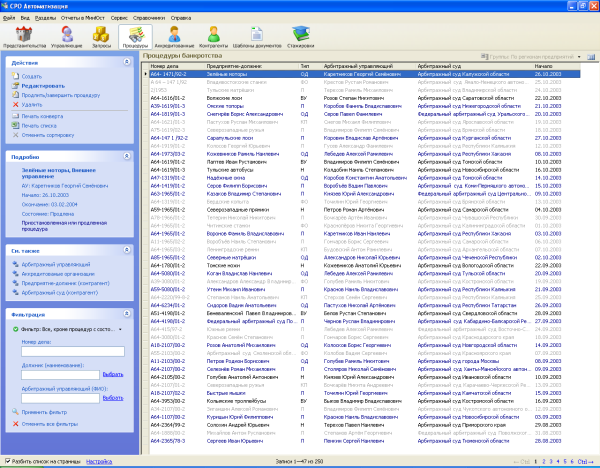600x468 pixels.
Task: Open the Представительства toolbar section
Action: tap(22, 36)
